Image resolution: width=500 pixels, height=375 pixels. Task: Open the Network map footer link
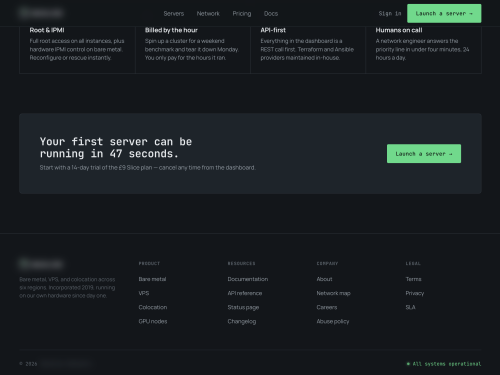[333, 293]
